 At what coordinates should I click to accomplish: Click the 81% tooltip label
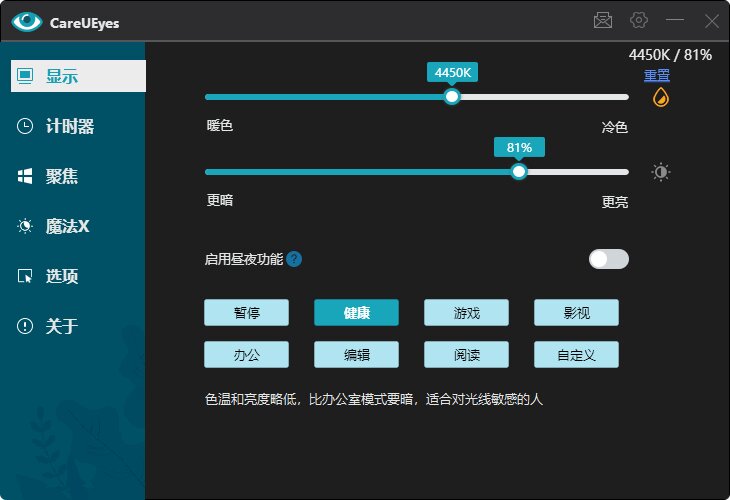coord(519,147)
